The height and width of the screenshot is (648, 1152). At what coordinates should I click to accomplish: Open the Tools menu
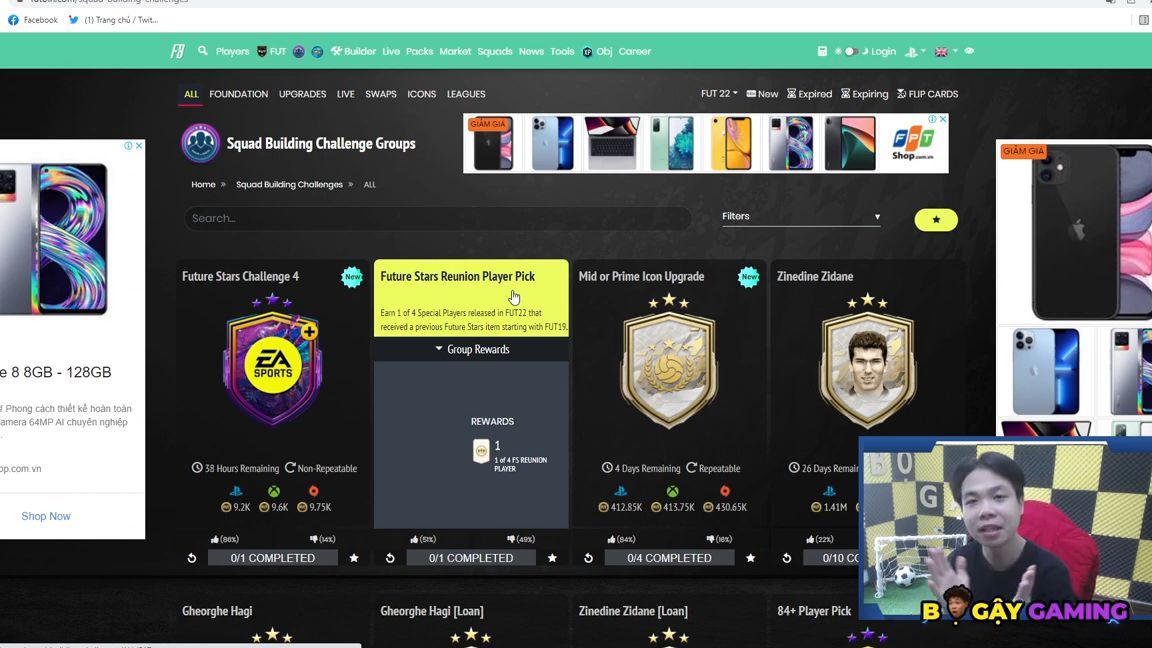click(562, 51)
